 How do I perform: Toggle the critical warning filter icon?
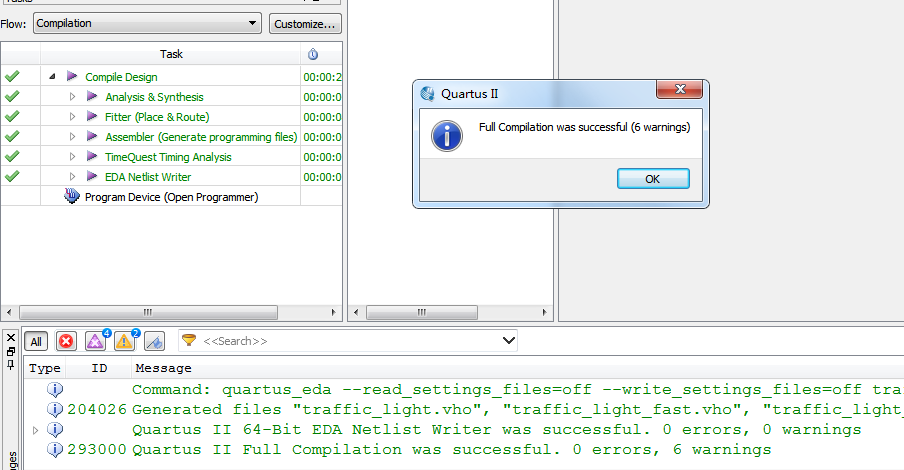click(x=96, y=341)
